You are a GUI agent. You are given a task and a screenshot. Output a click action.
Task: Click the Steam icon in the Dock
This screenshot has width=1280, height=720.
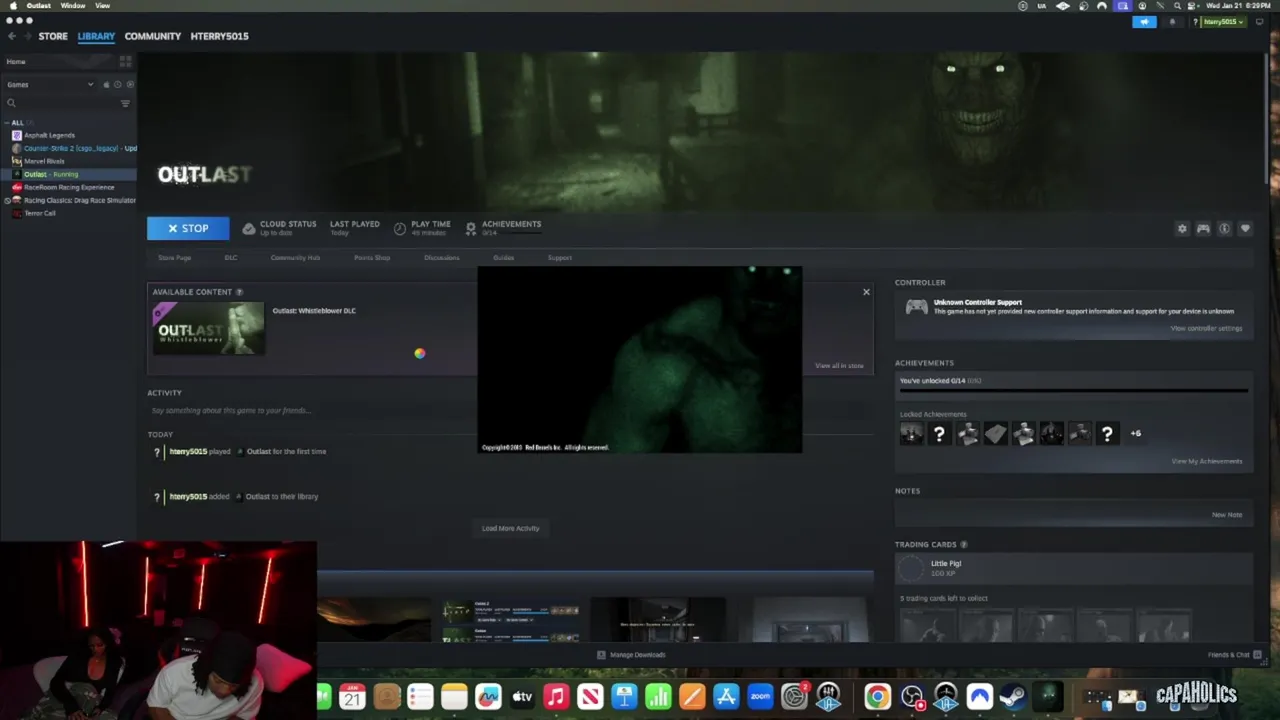click(1013, 697)
